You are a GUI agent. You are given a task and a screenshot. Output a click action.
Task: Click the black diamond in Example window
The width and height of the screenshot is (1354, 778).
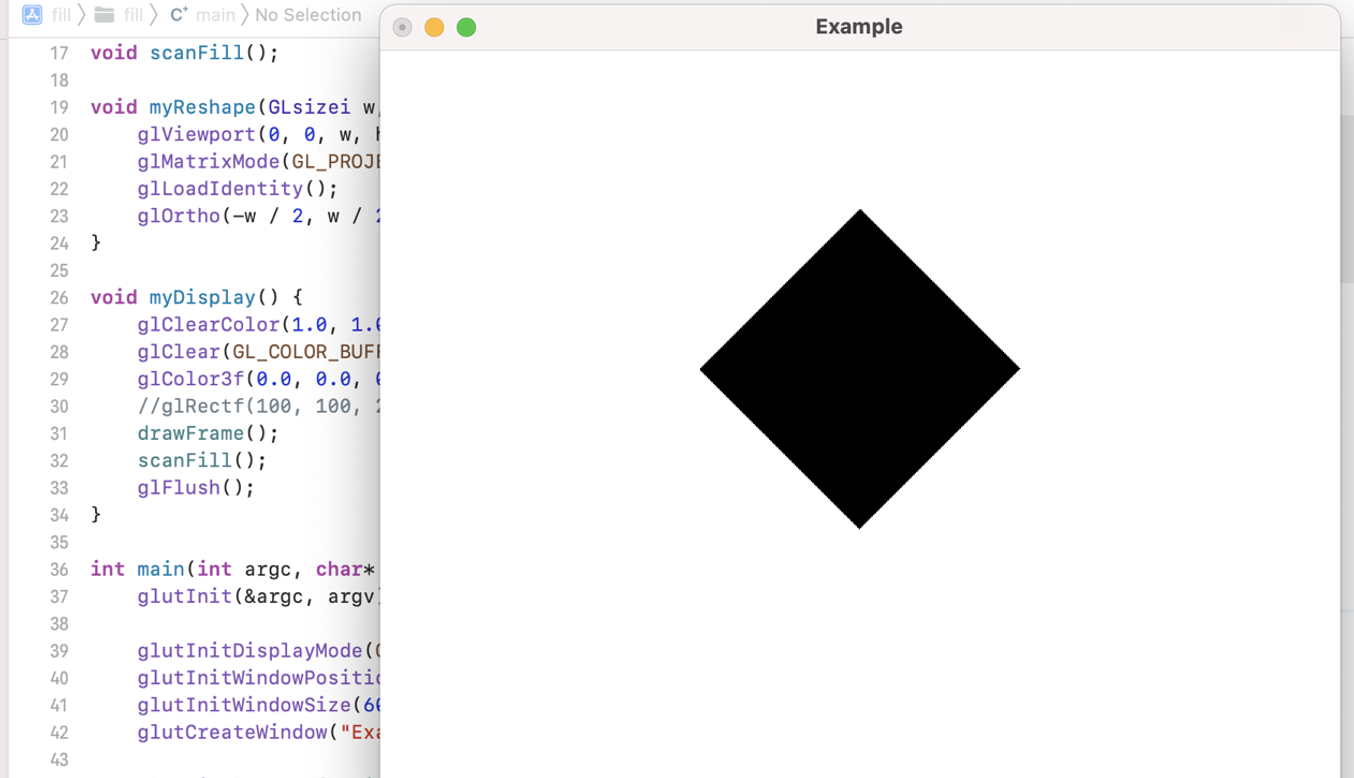(859, 369)
